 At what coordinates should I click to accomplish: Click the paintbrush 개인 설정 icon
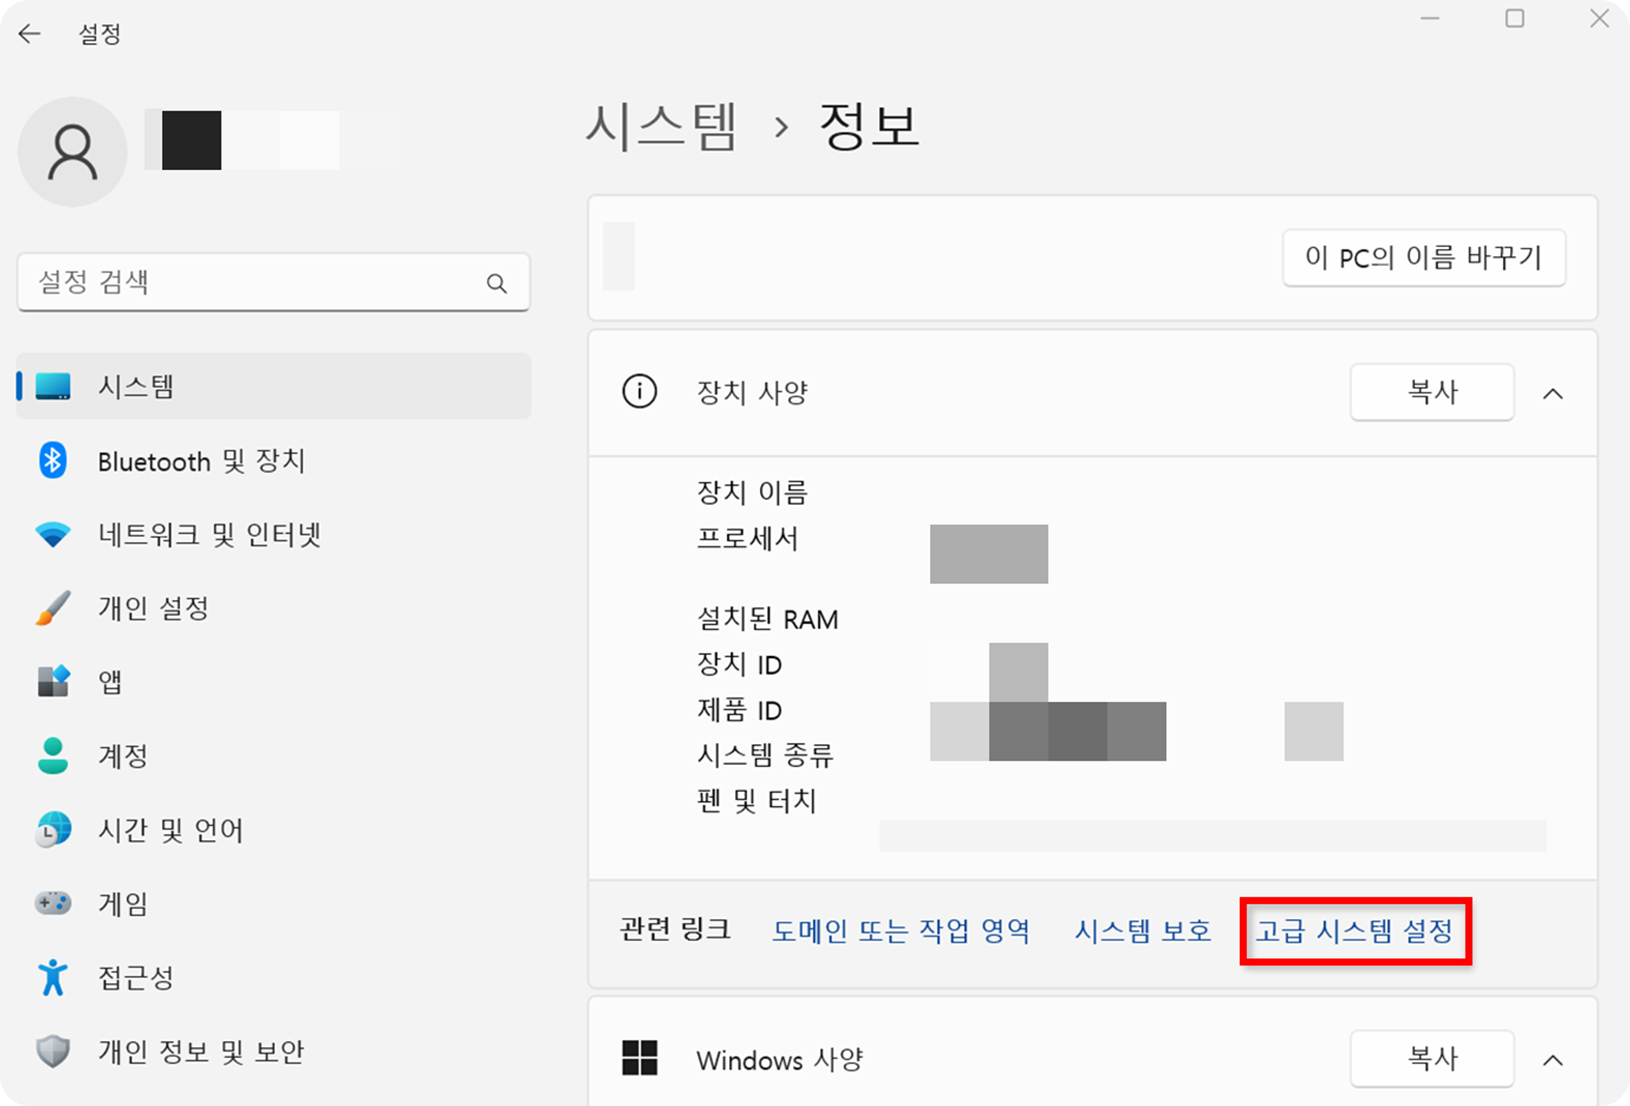click(53, 608)
